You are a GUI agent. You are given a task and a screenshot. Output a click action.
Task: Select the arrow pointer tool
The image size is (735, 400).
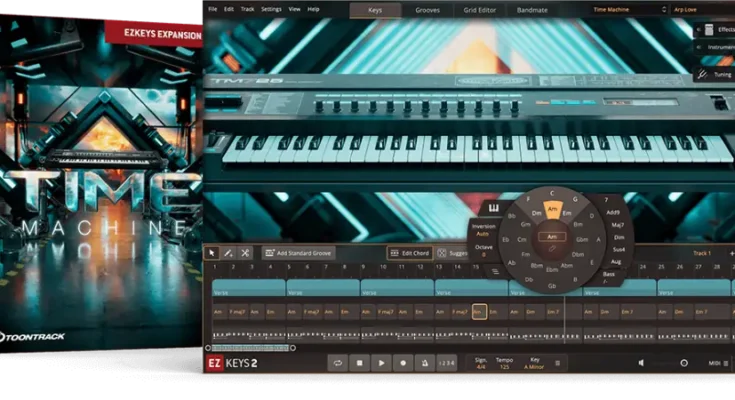(x=212, y=253)
